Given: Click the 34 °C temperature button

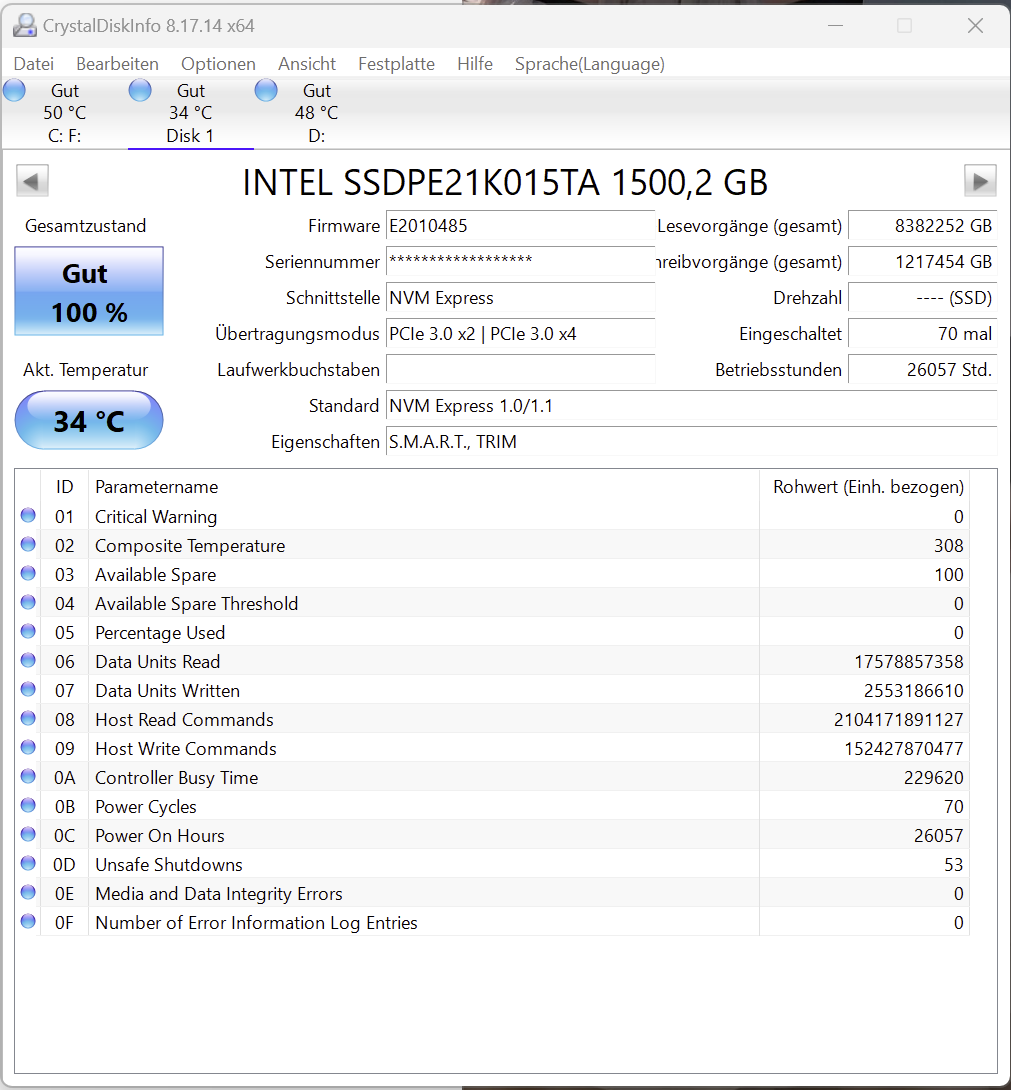Looking at the screenshot, I should click(x=89, y=420).
